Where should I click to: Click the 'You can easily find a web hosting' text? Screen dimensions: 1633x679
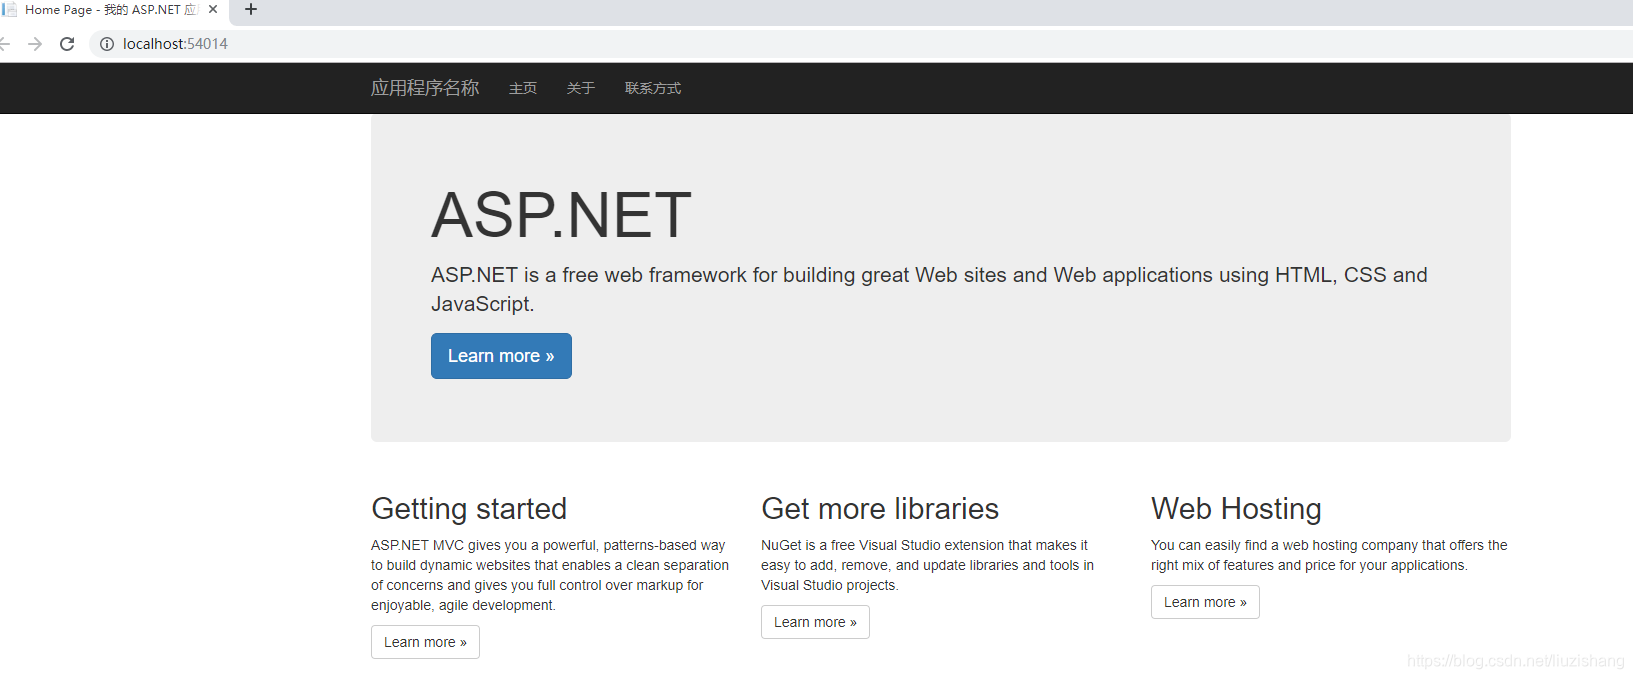point(1329,555)
